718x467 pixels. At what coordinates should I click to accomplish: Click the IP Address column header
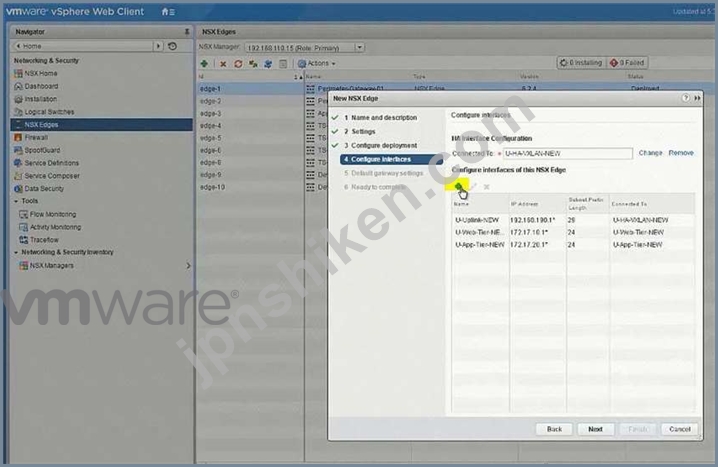(538, 204)
